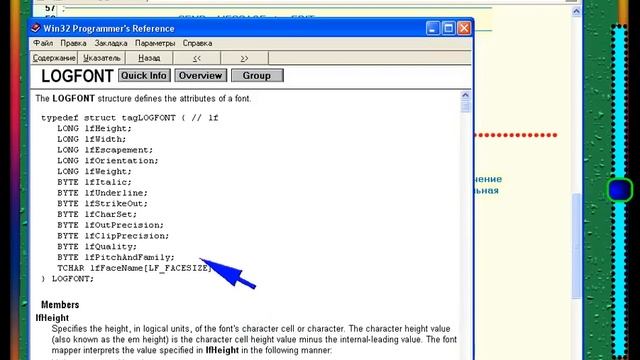Viewport: 640px width, 360px height.
Task: Go back with the Назад button
Action: 149,58
